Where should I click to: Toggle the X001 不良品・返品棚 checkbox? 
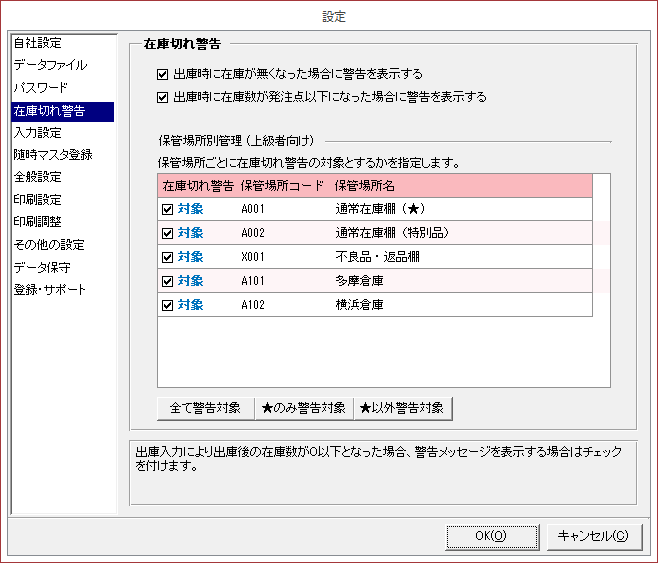pyautogui.click(x=167, y=257)
